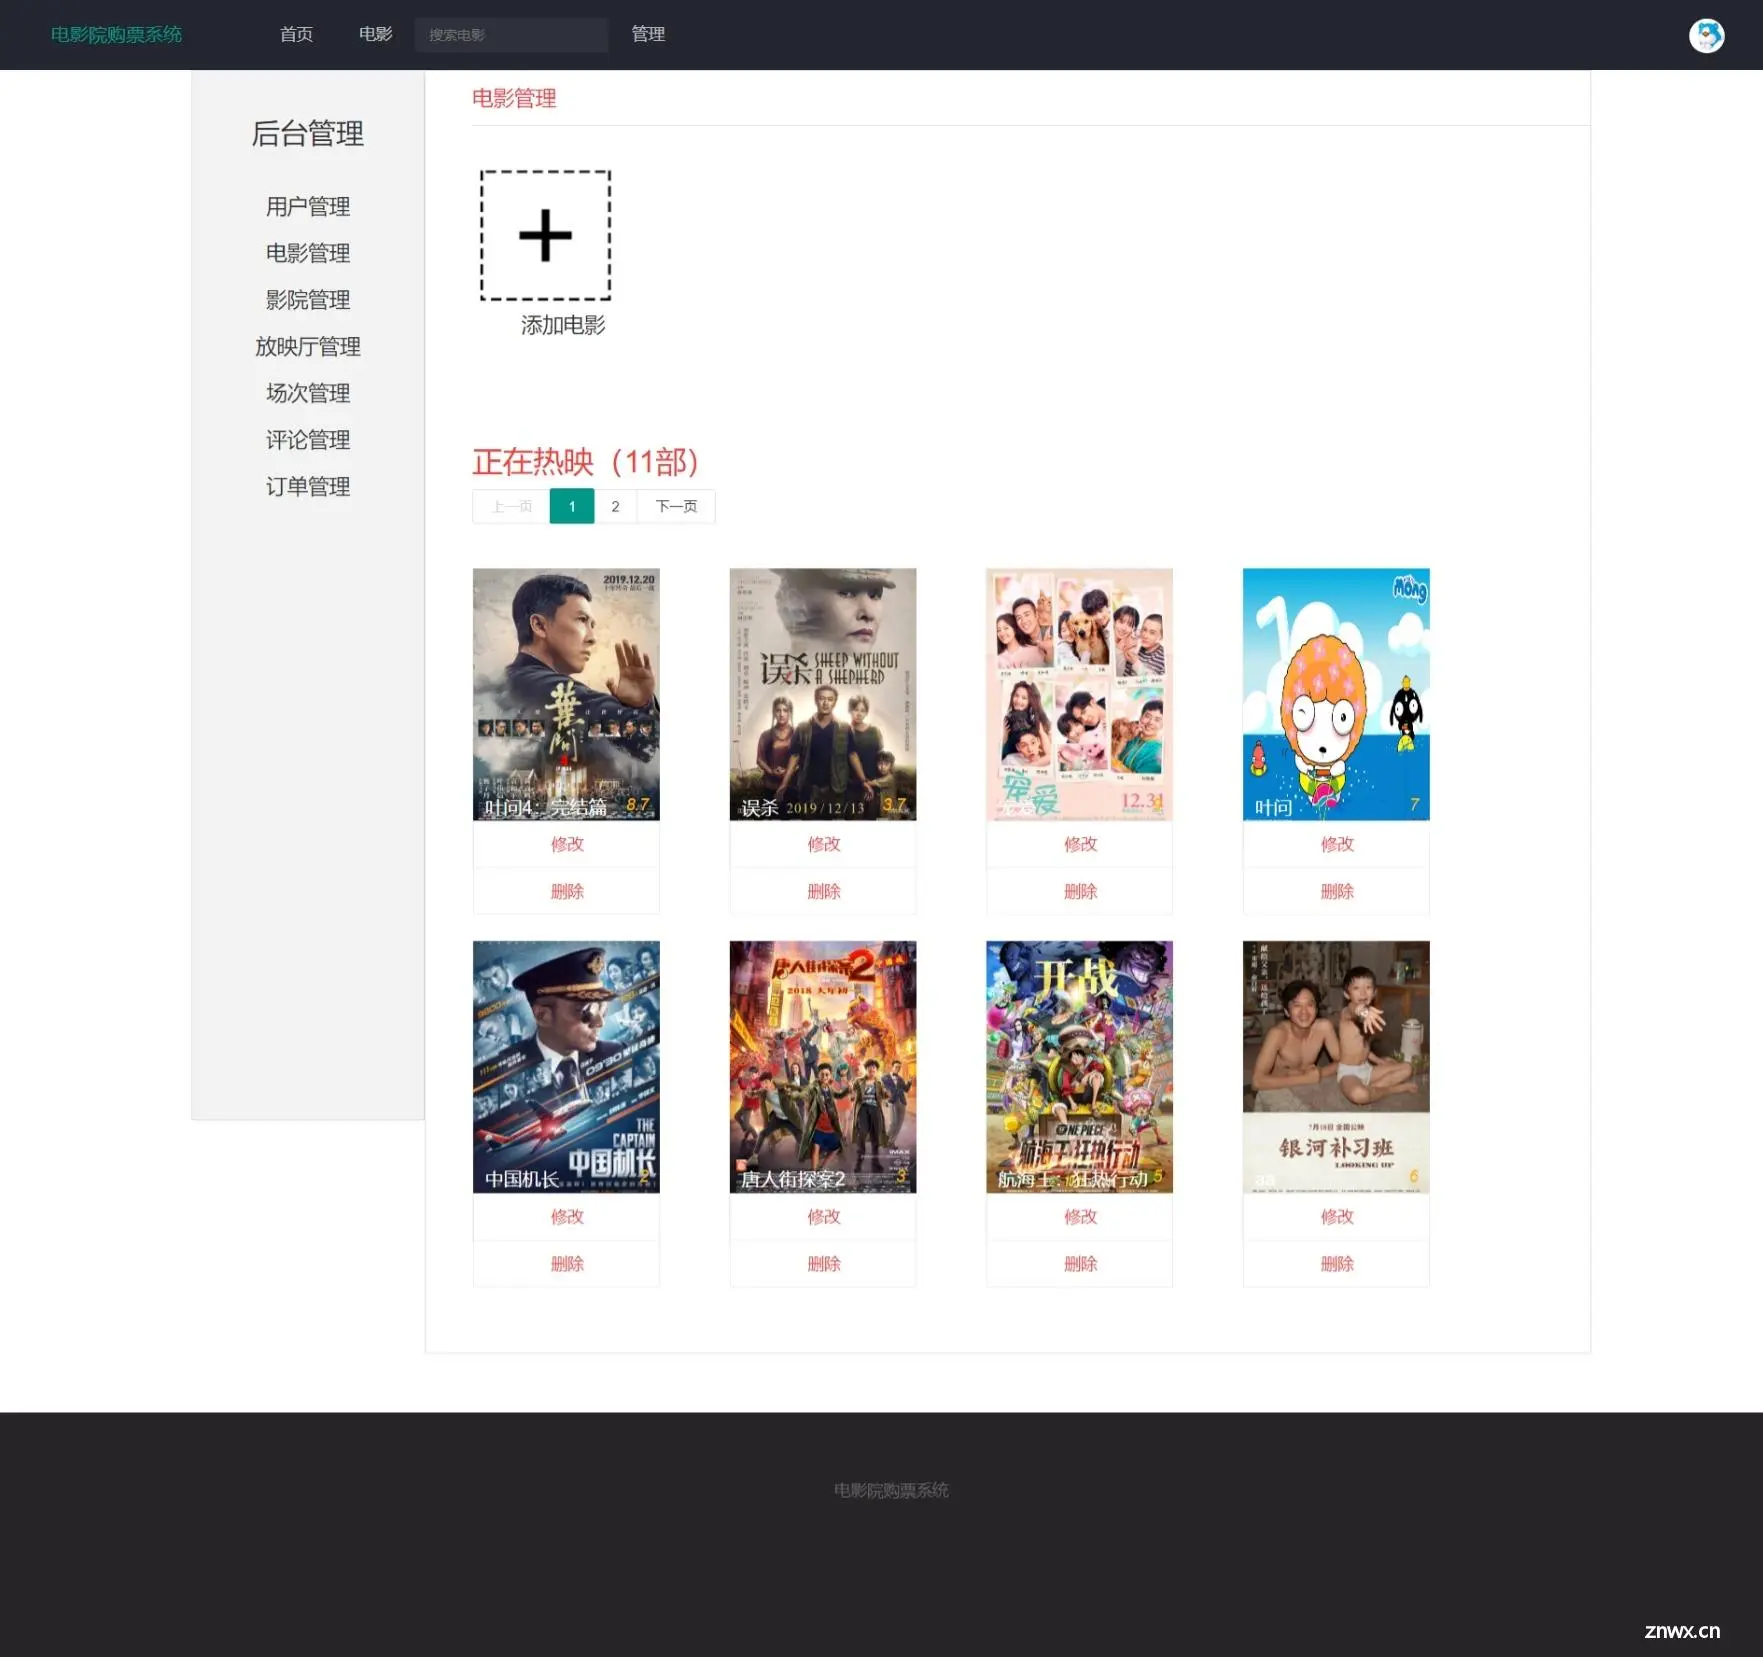Click 修改 under 银河补习班
Screen dimensions: 1763x1657
pos(1336,1217)
